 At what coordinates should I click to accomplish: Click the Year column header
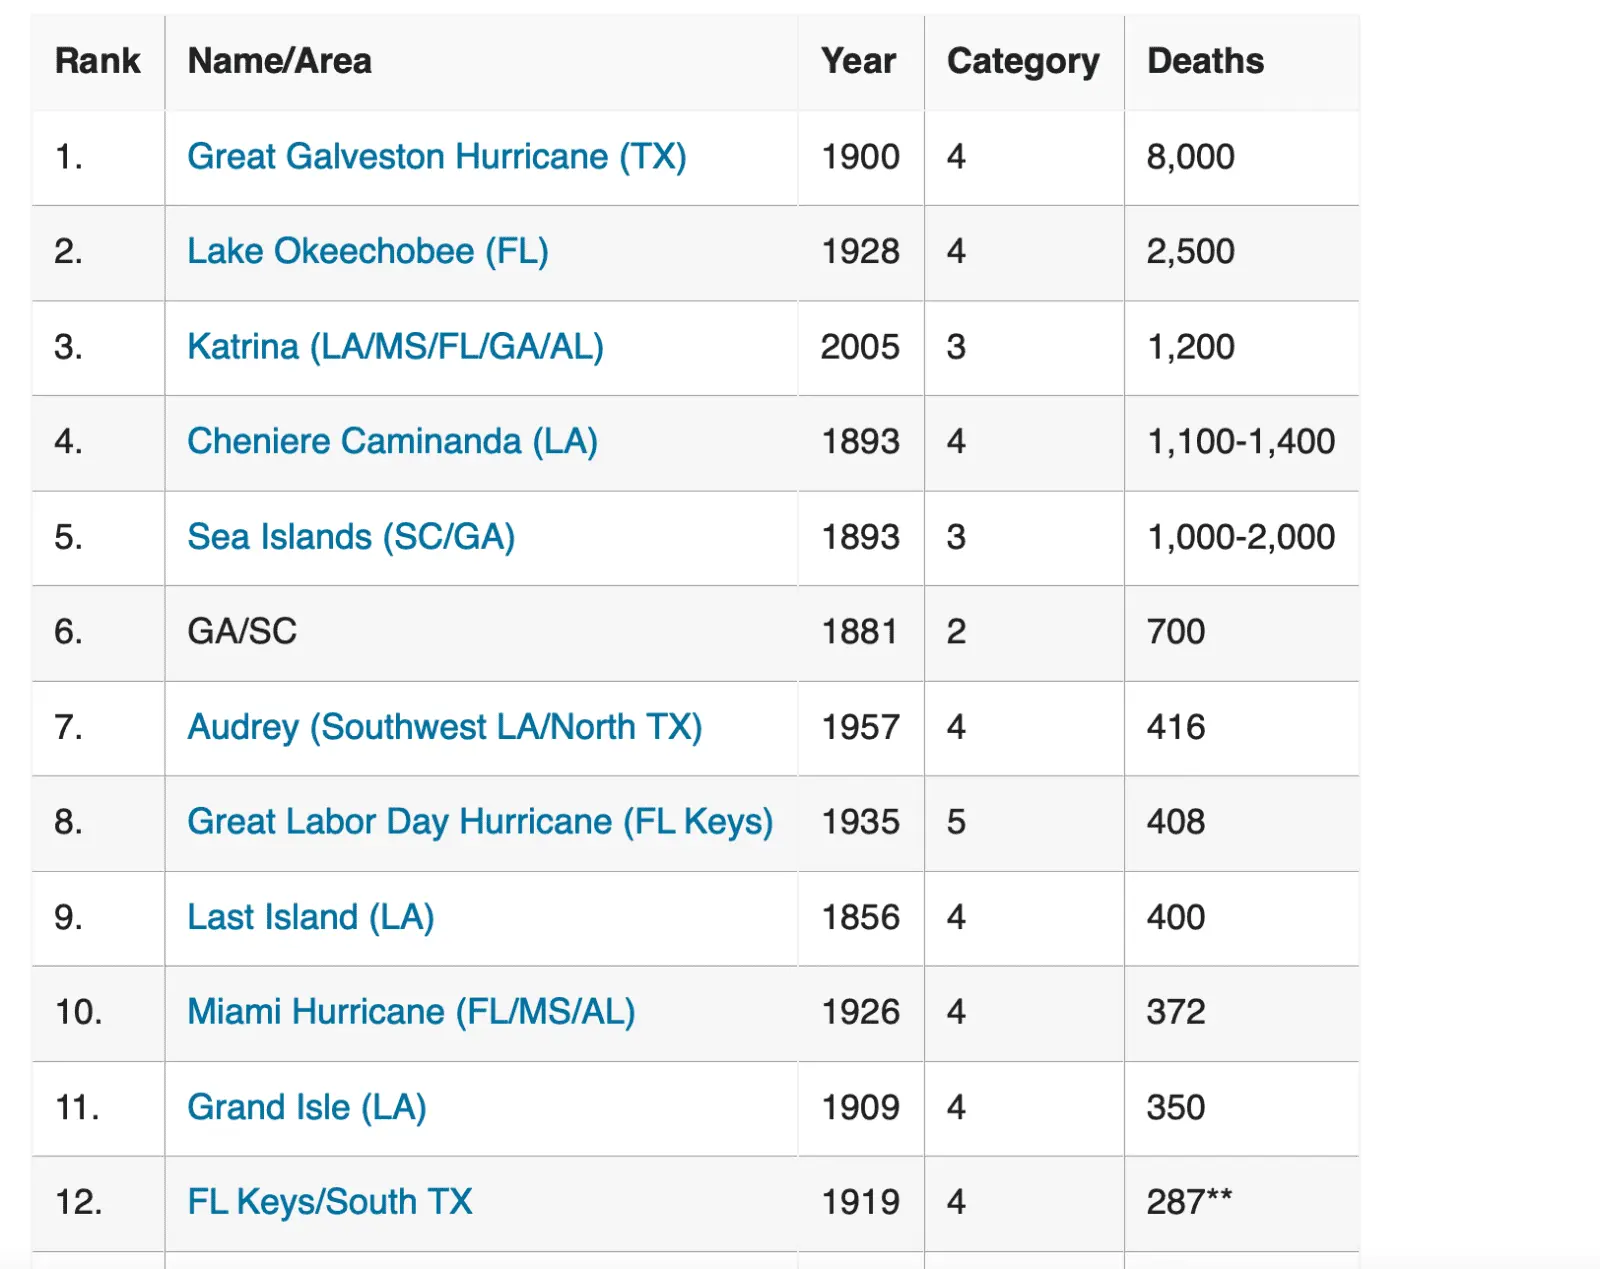[858, 61]
